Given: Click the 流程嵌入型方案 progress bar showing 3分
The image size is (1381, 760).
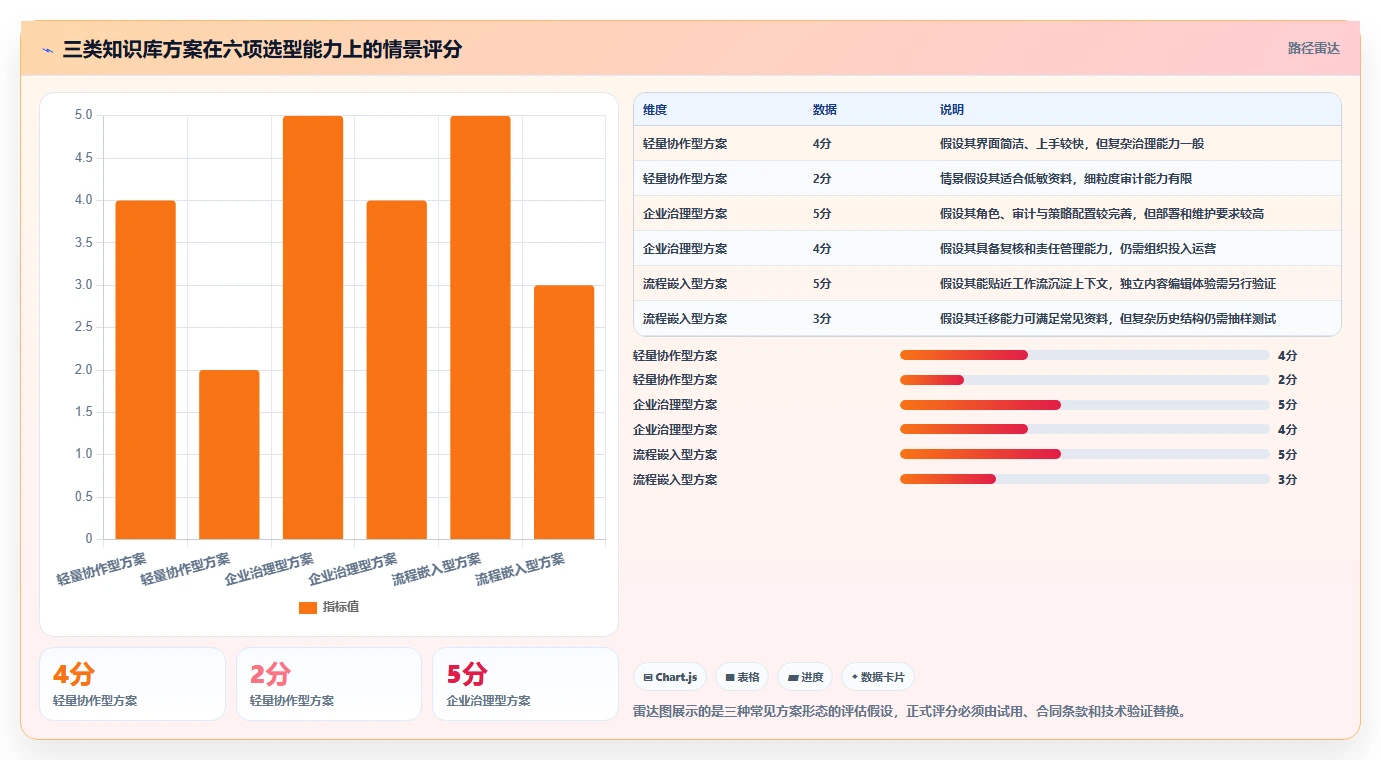Looking at the screenshot, I should (1085, 480).
